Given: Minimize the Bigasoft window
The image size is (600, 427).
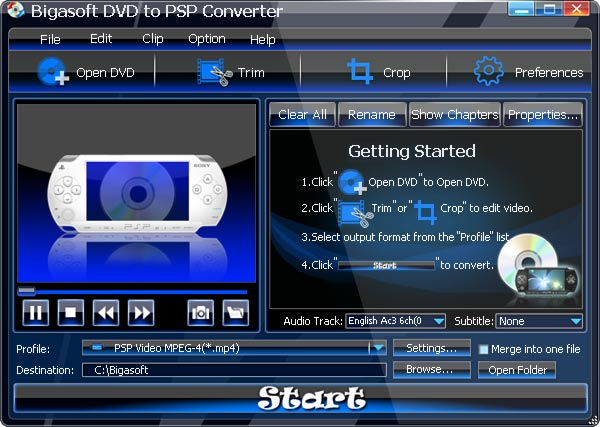Looking at the screenshot, I should [x=521, y=9].
